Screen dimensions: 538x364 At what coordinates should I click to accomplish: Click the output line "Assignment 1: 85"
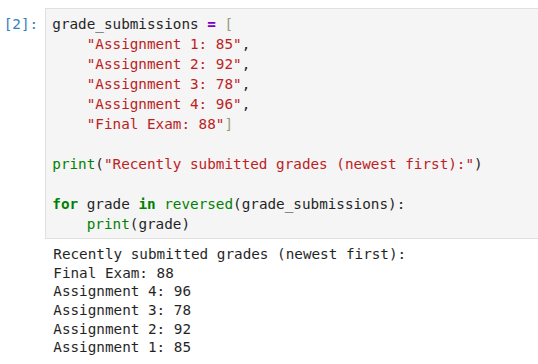[x=122, y=347]
